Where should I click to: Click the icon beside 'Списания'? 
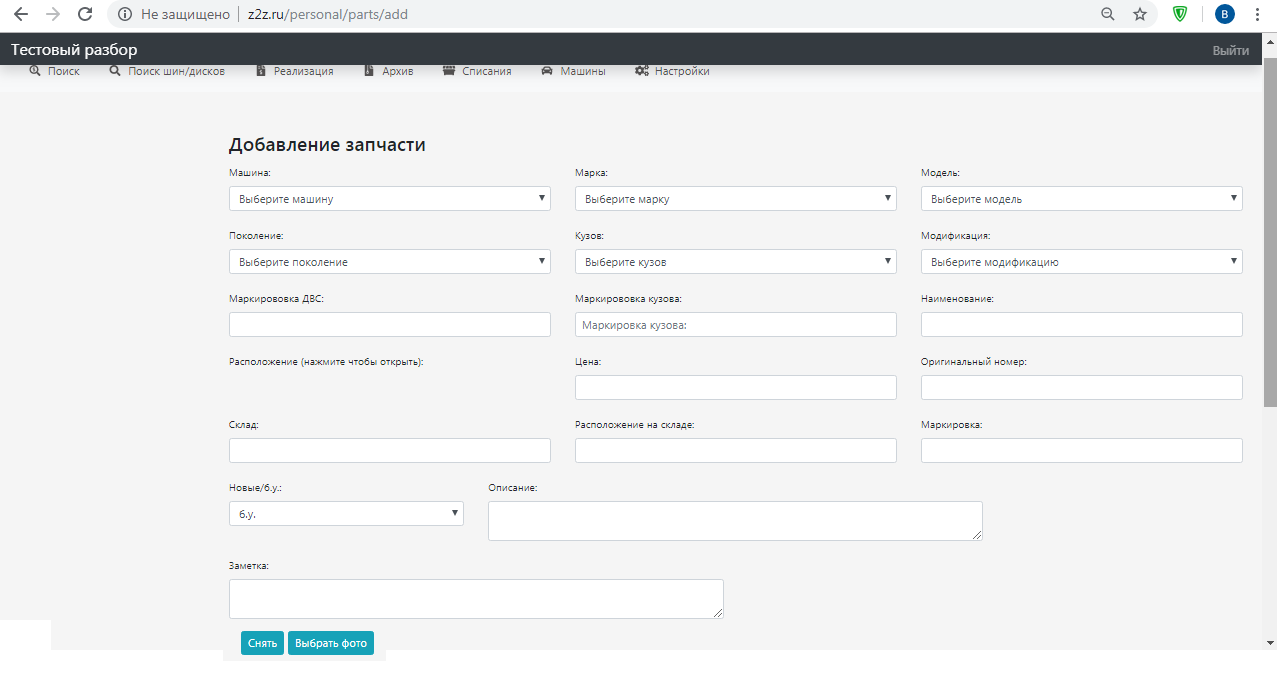coord(449,71)
